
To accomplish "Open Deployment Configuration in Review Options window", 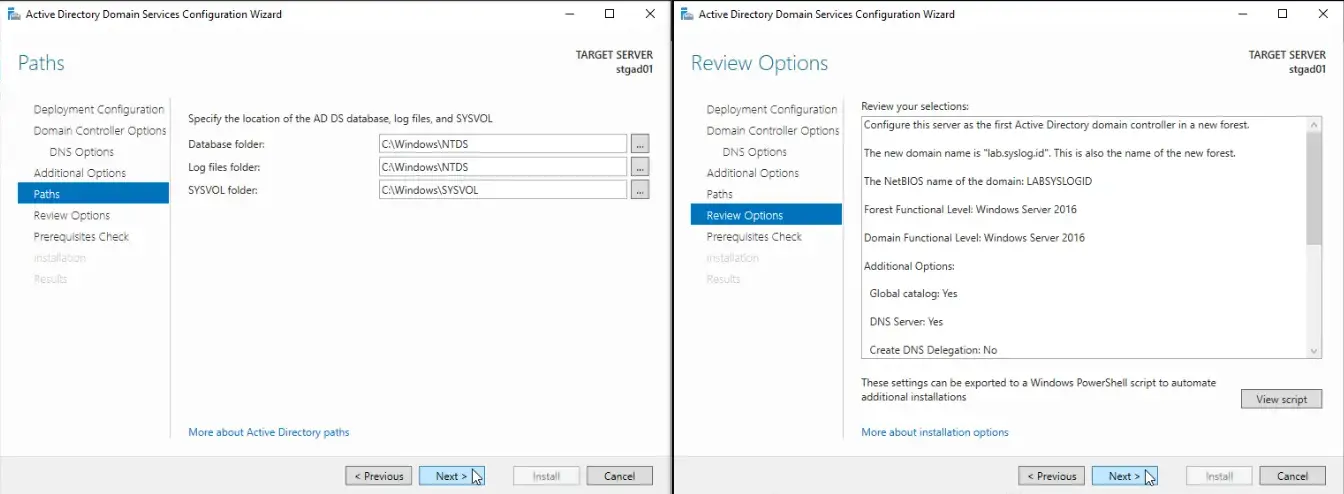I will [x=771, y=110].
